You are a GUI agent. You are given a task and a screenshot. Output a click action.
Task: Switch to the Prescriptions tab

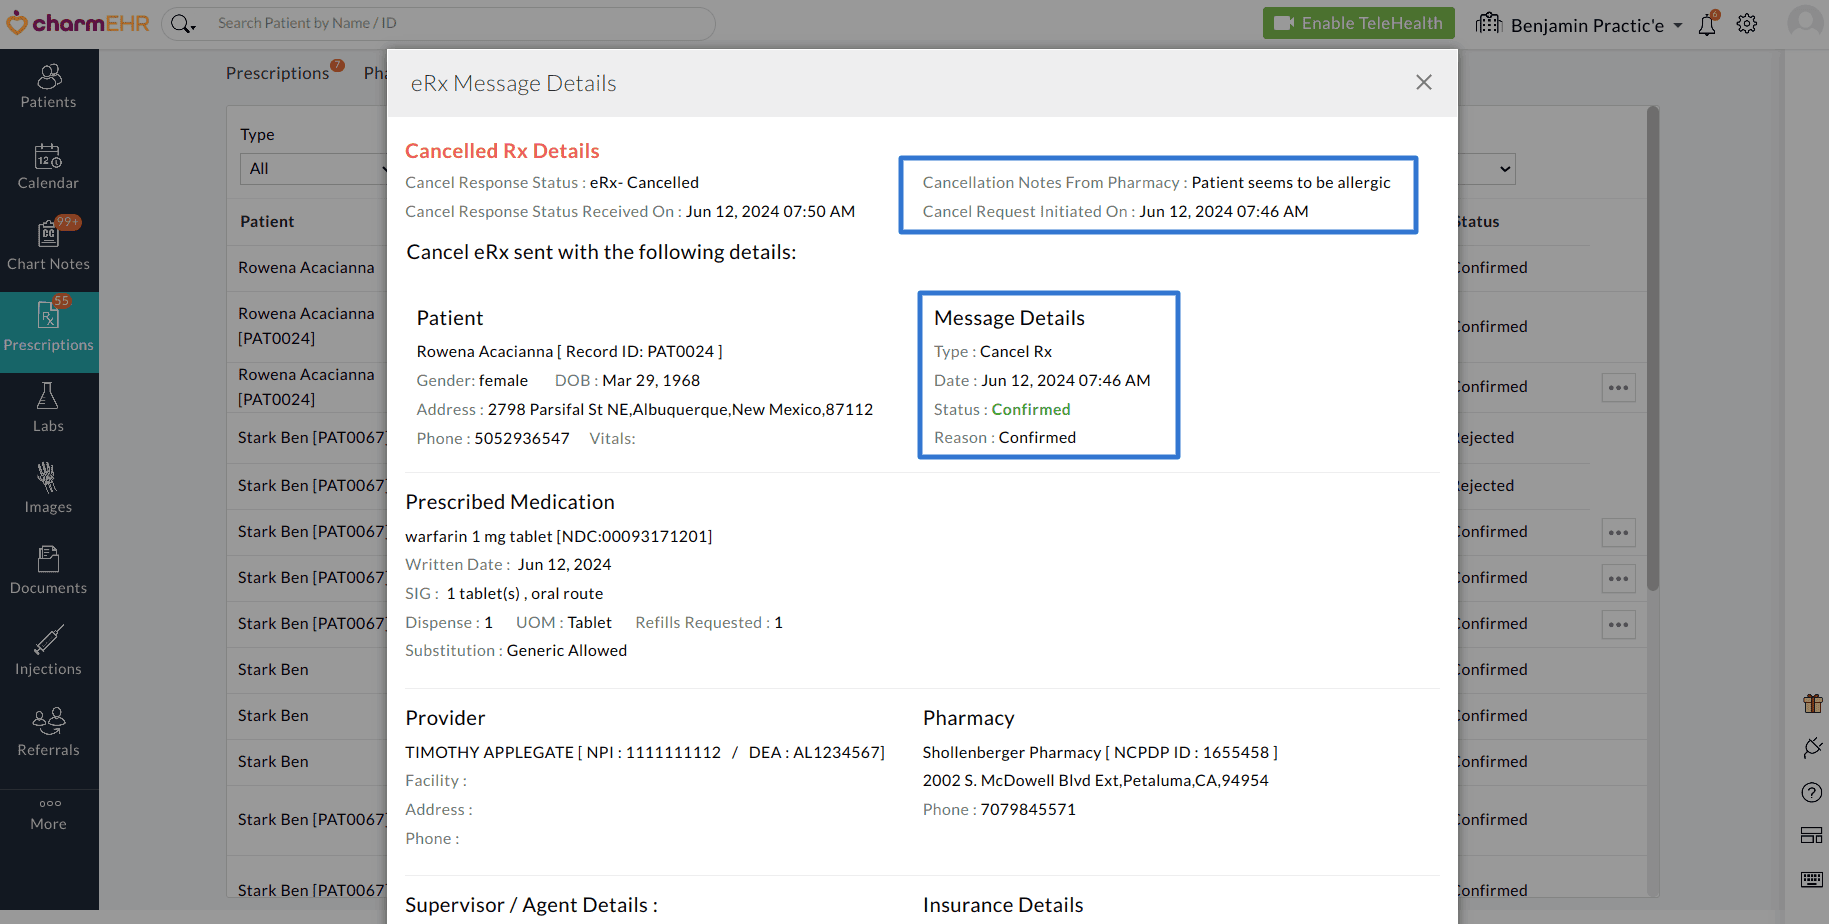(x=276, y=72)
